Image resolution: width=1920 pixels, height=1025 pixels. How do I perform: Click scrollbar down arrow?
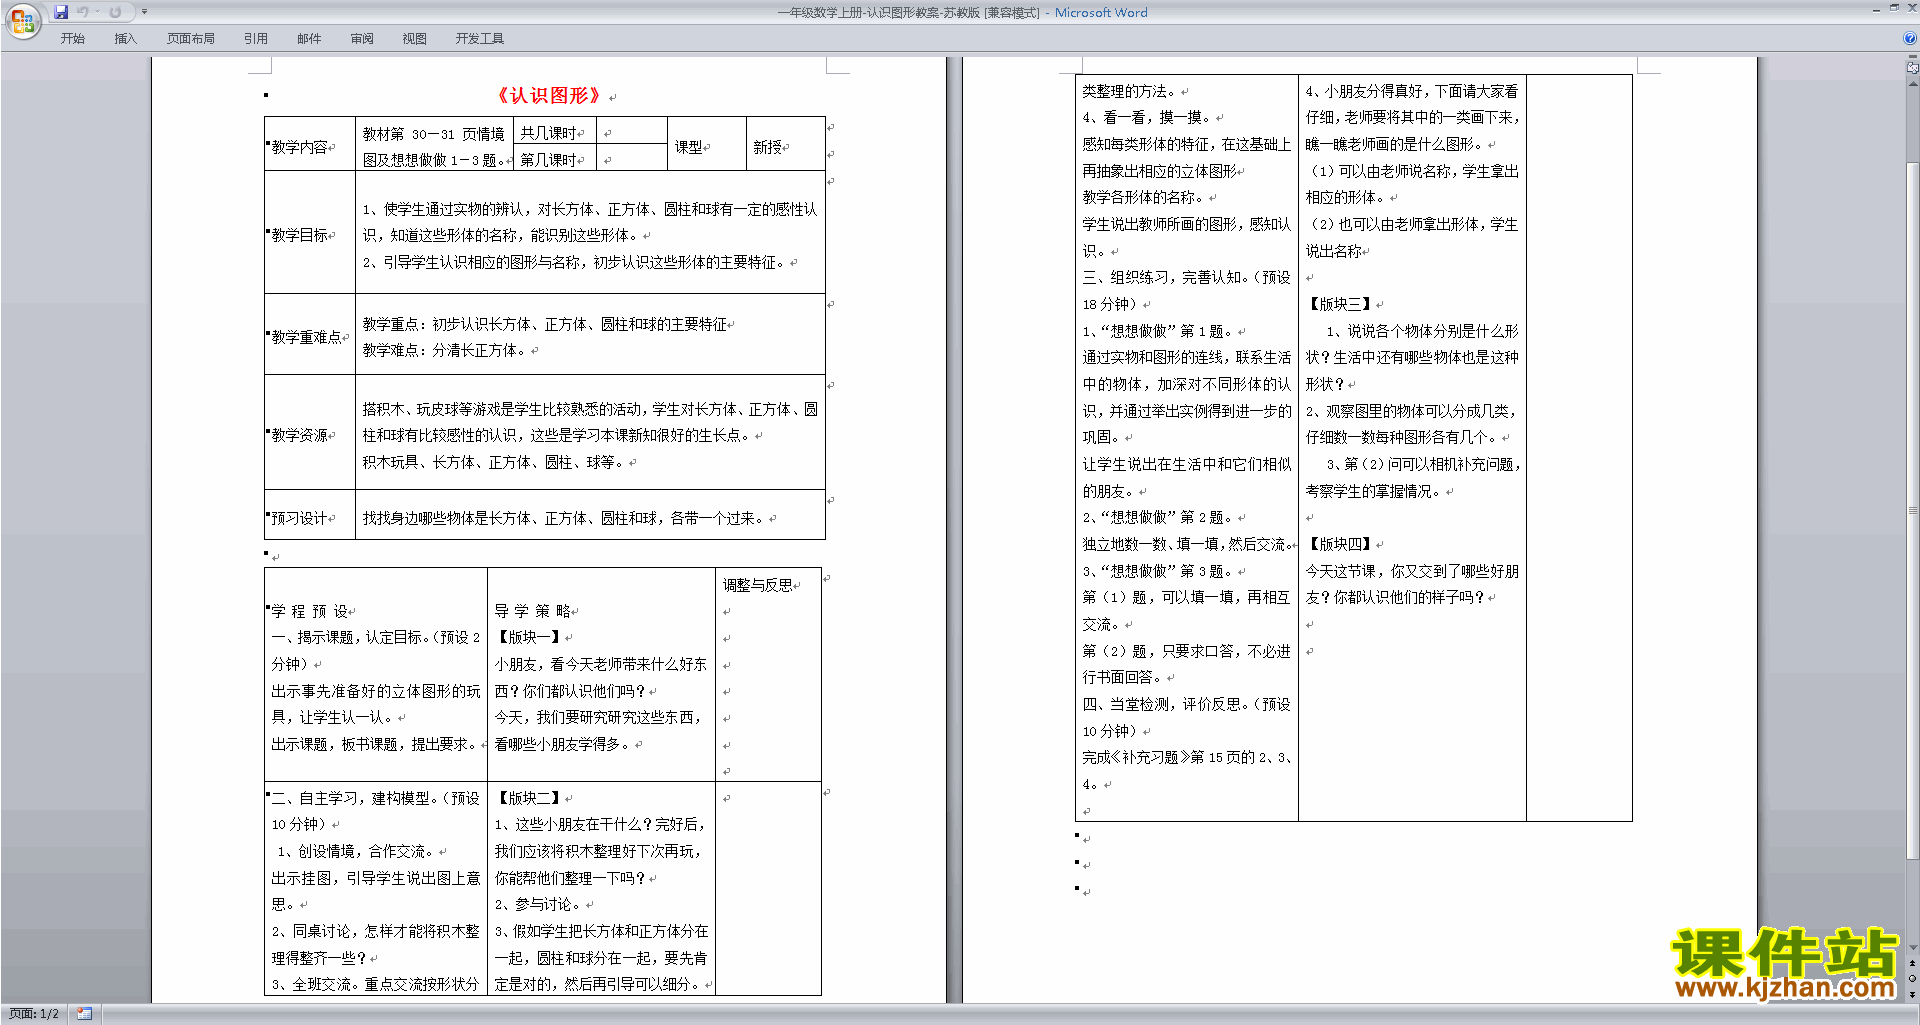tap(1912, 948)
